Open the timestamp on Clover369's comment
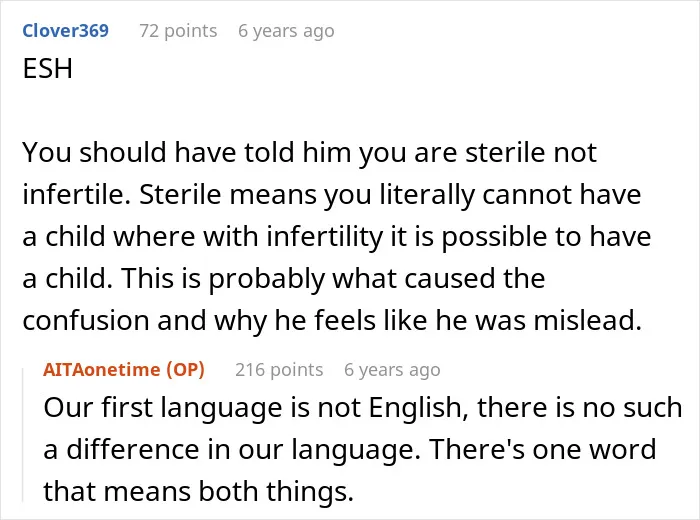Image resolution: width=700 pixels, height=520 pixels. point(286,31)
